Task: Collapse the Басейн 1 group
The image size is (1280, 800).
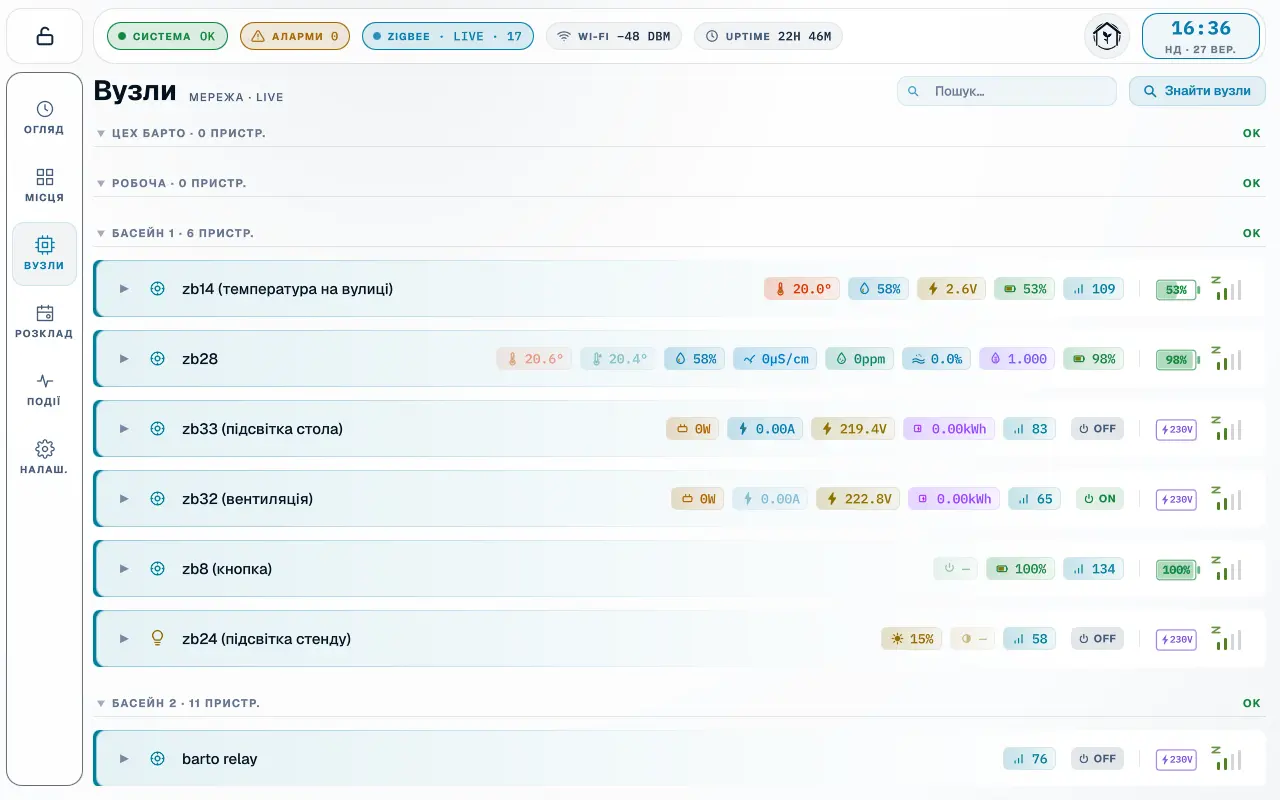Action: click(x=101, y=233)
